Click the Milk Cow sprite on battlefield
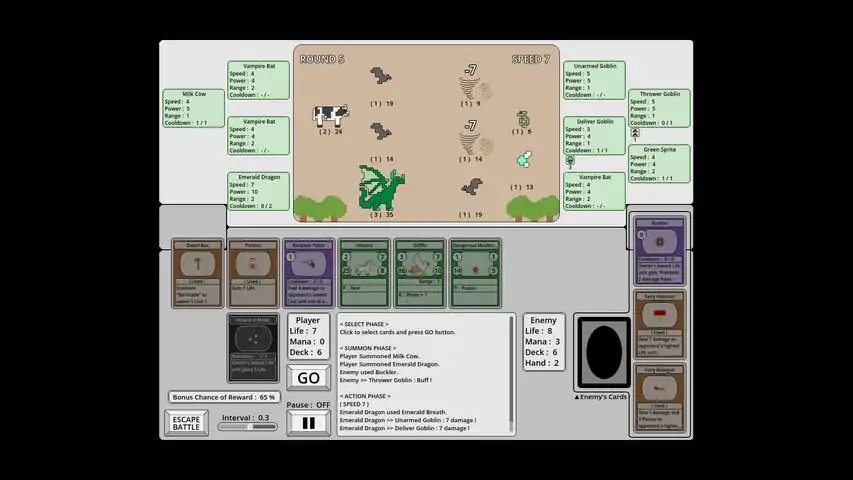This screenshot has width=853, height=480. (330, 115)
